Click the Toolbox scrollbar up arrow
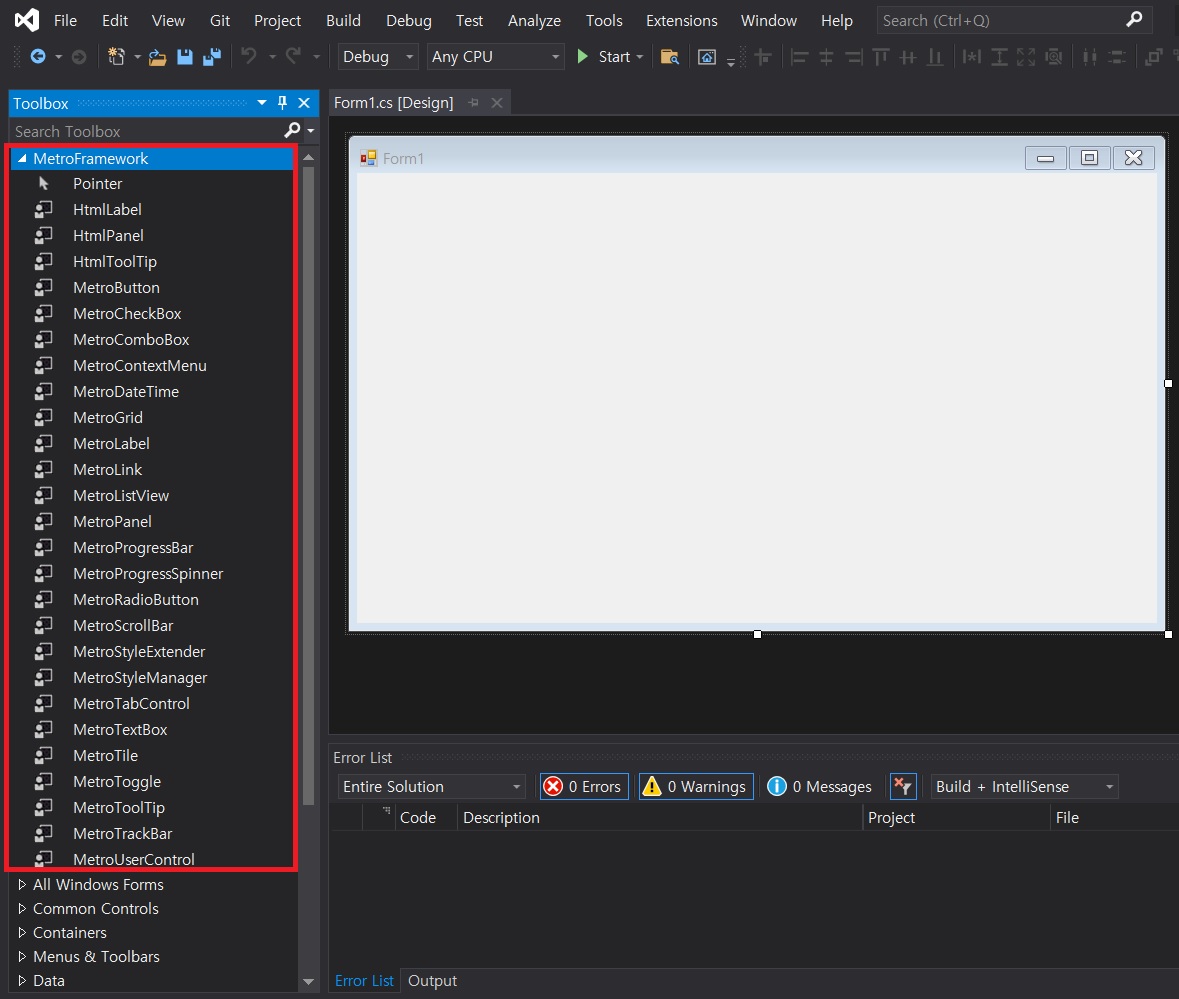Image resolution: width=1179 pixels, height=999 pixels. (x=308, y=157)
